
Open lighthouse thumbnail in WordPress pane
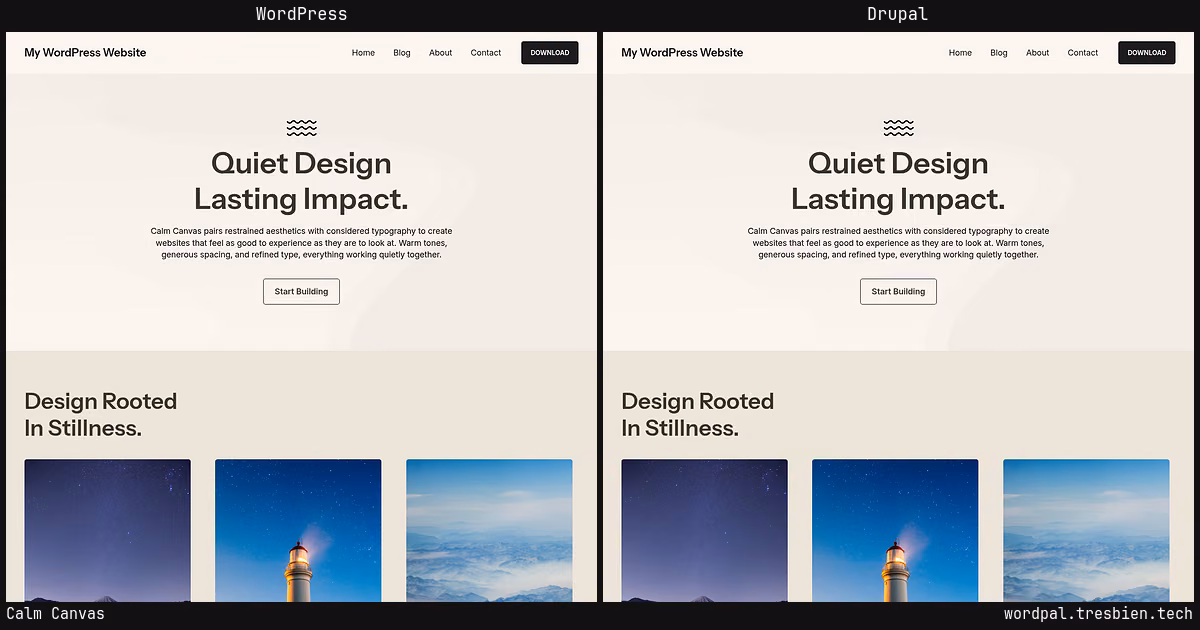[x=298, y=530]
